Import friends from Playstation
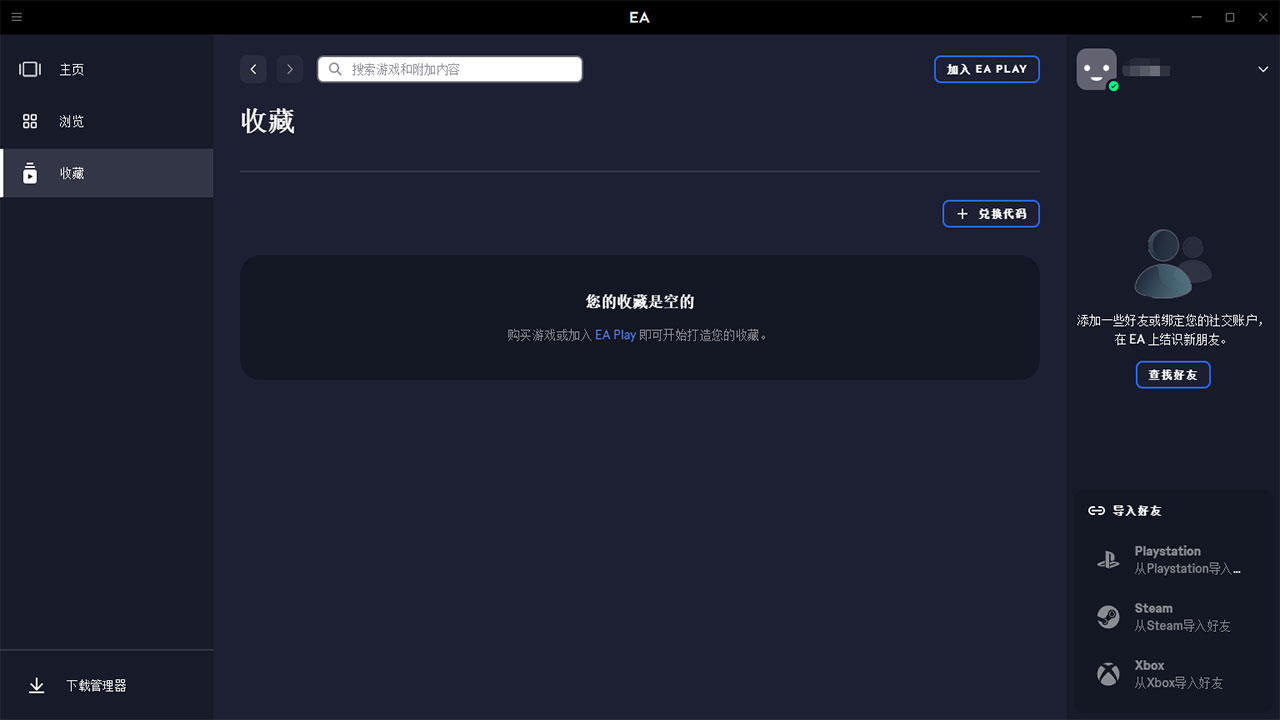 click(x=1173, y=560)
